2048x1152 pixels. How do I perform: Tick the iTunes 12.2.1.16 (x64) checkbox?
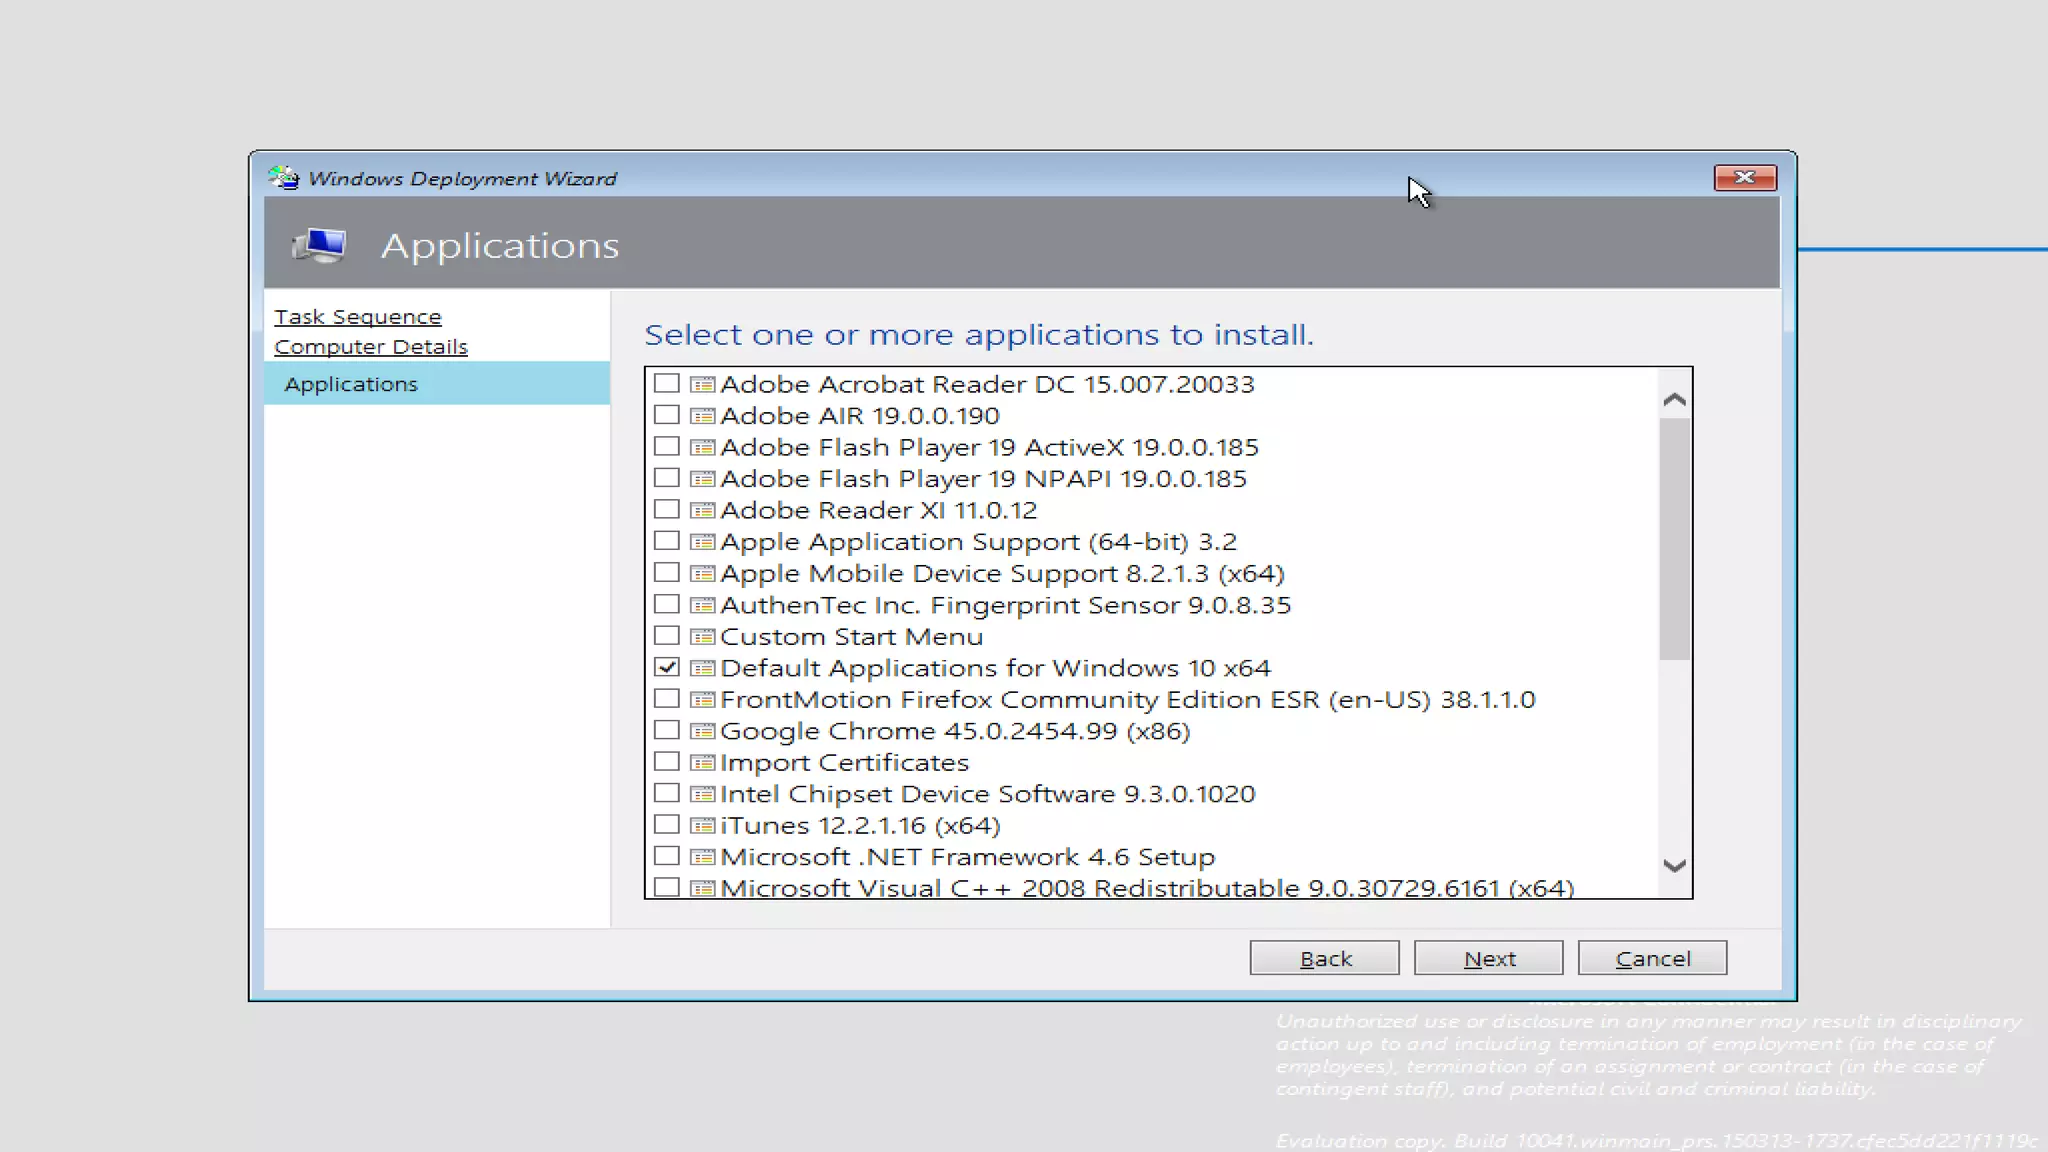667,824
